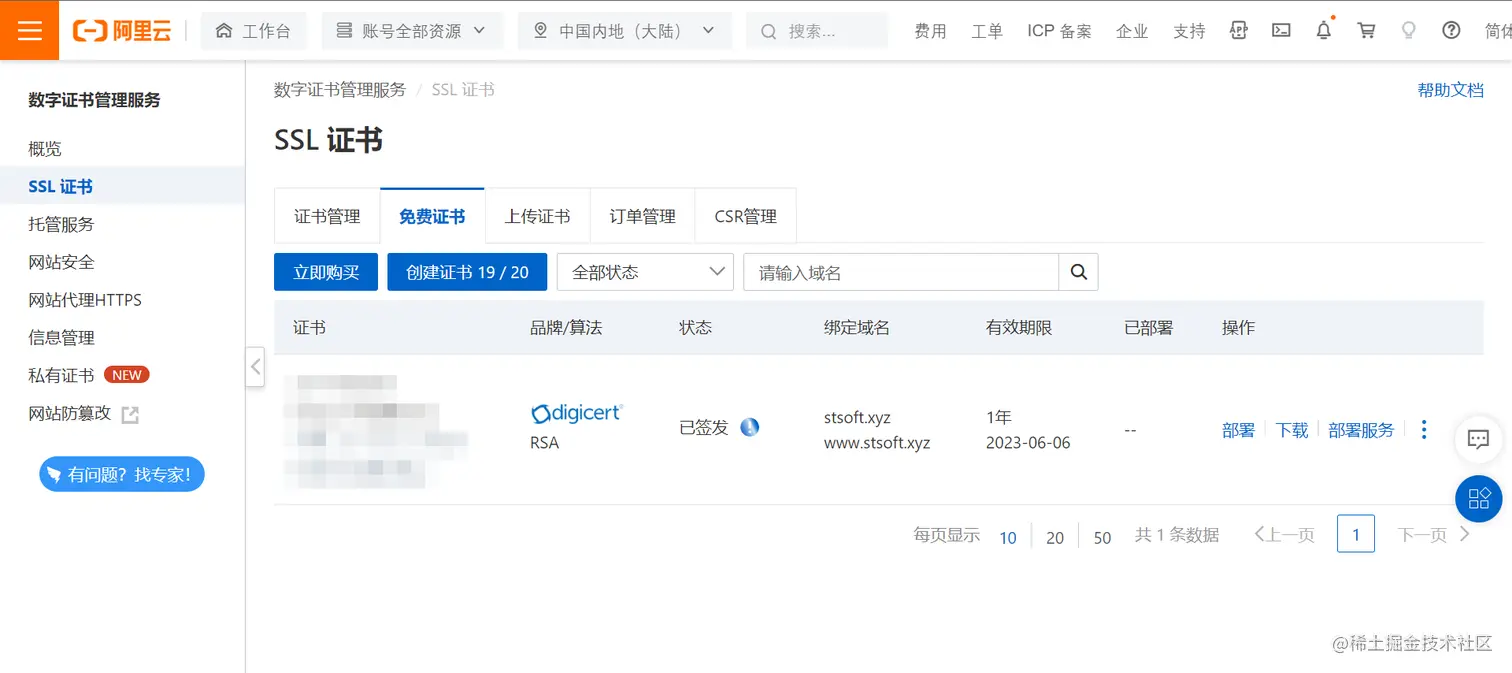The image size is (1512, 673).
Task: Click the 立即购买 button
Action: tap(326, 272)
